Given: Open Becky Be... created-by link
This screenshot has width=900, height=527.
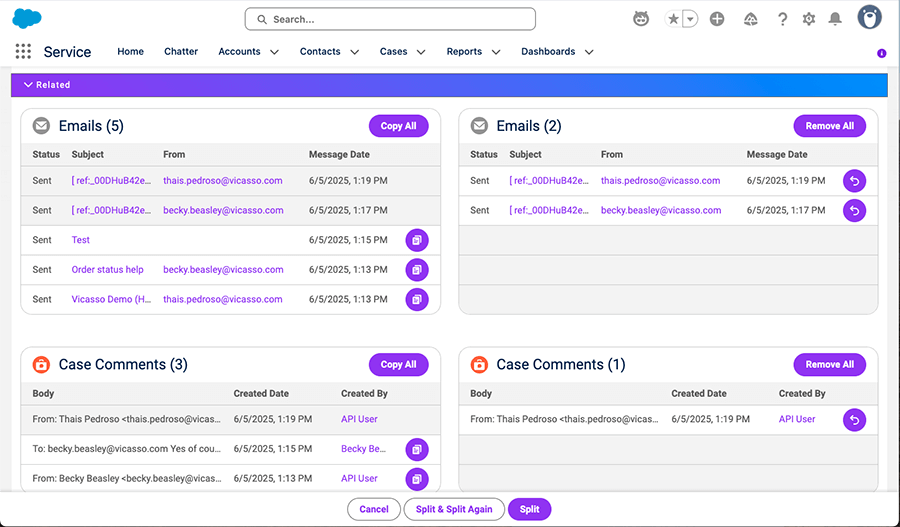Looking at the screenshot, I should (363, 449).
